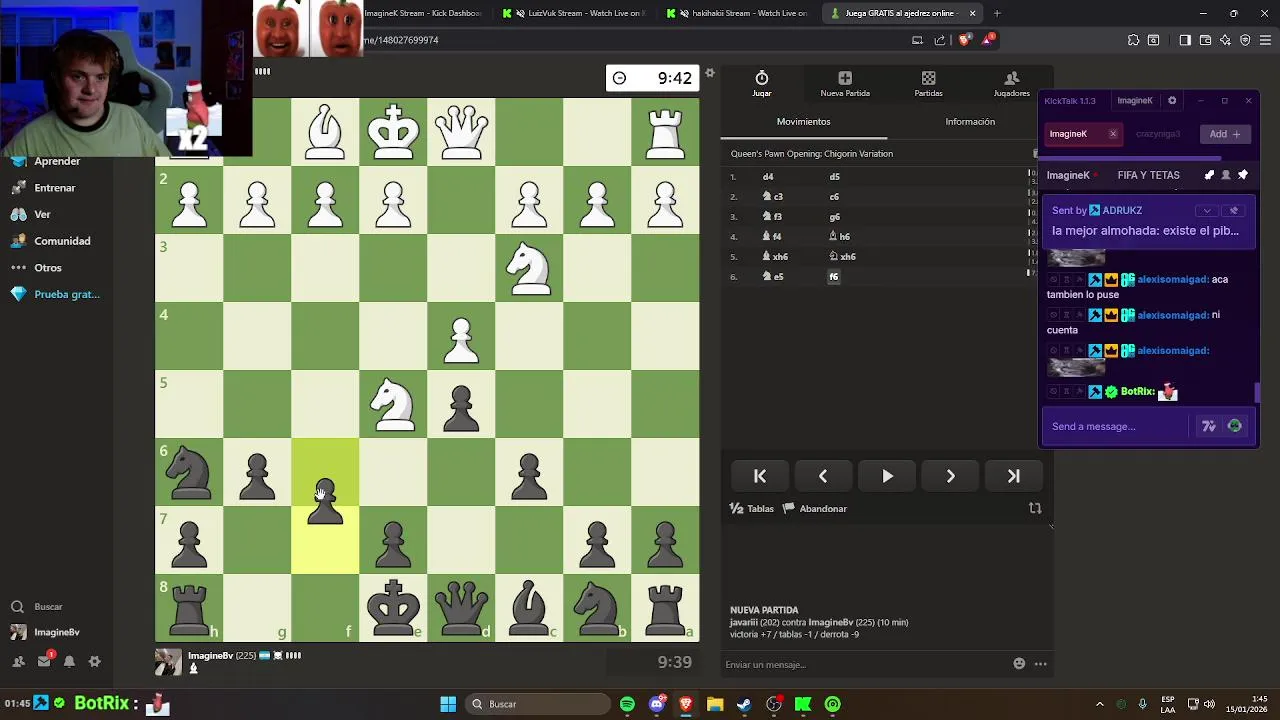Jump to first move in move list
The image size is (1280, 720).
[760, 476]
